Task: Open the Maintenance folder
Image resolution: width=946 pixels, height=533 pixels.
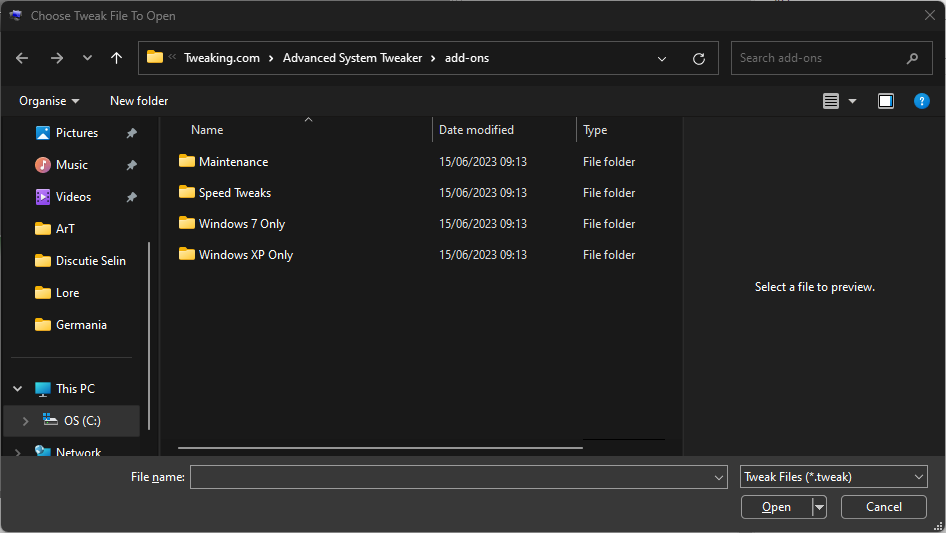Action: tap(233, 162)
